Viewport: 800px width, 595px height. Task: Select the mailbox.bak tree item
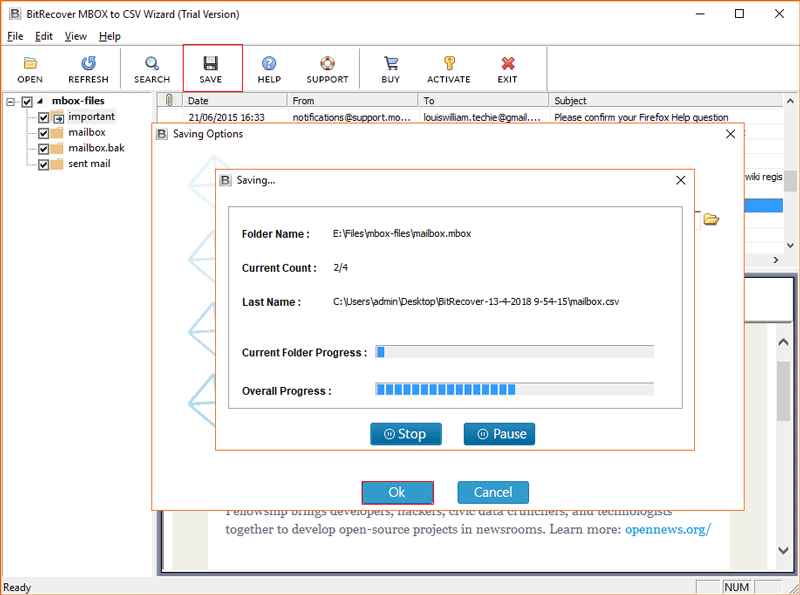click(96, 148)
